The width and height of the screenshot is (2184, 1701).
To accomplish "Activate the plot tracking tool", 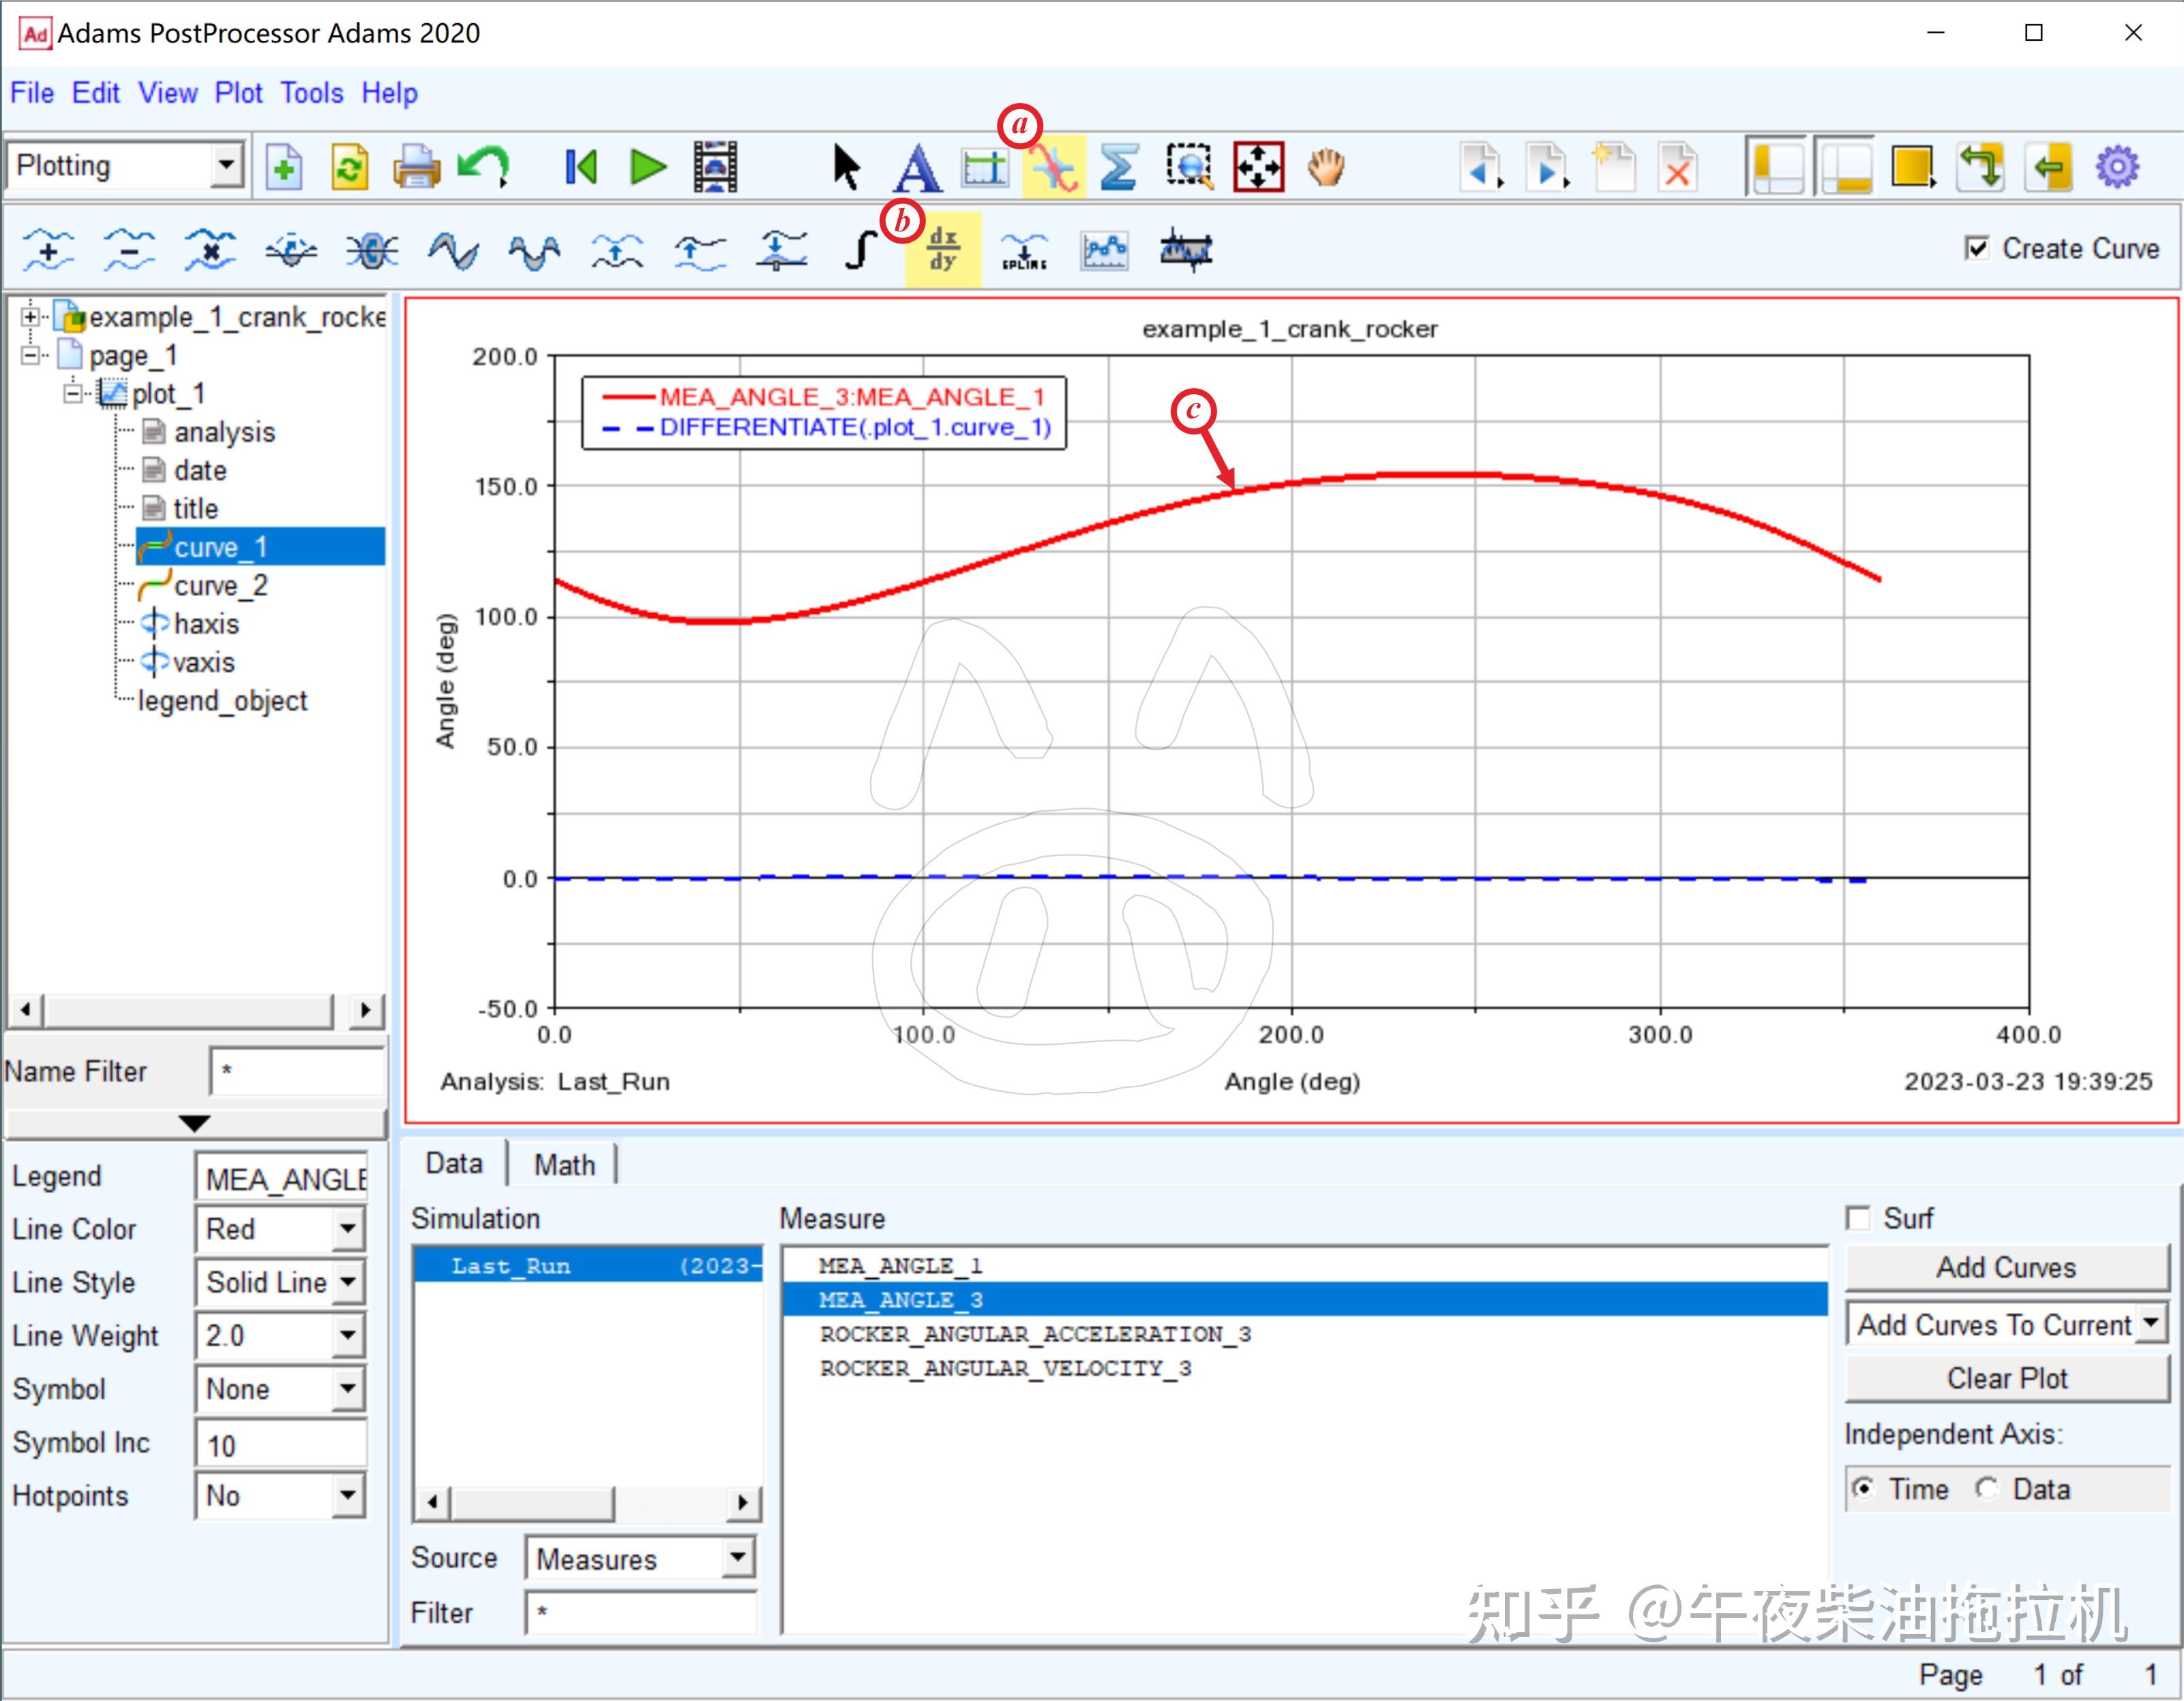I will [x=1054, y=168].
